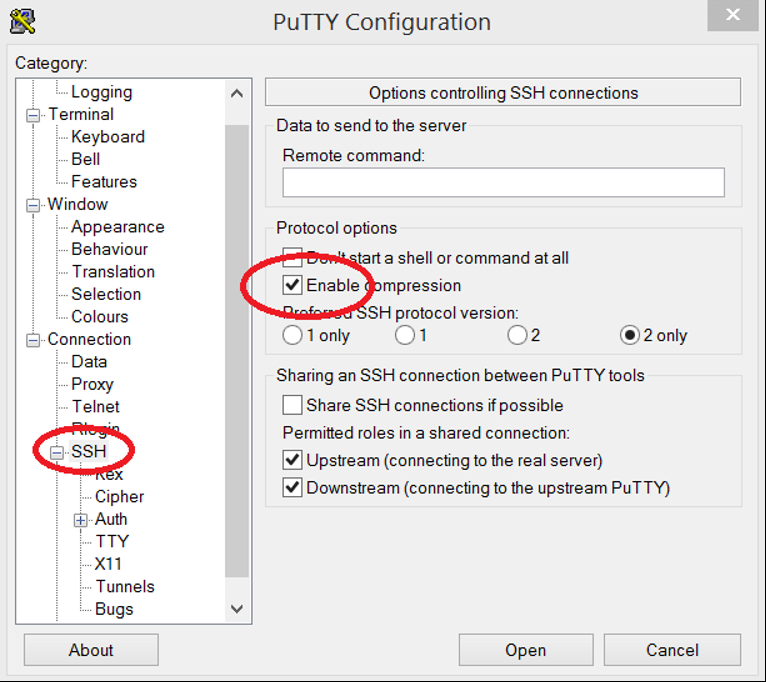Enable 'Don't start a shell or command' checkbox

(292, 257)
